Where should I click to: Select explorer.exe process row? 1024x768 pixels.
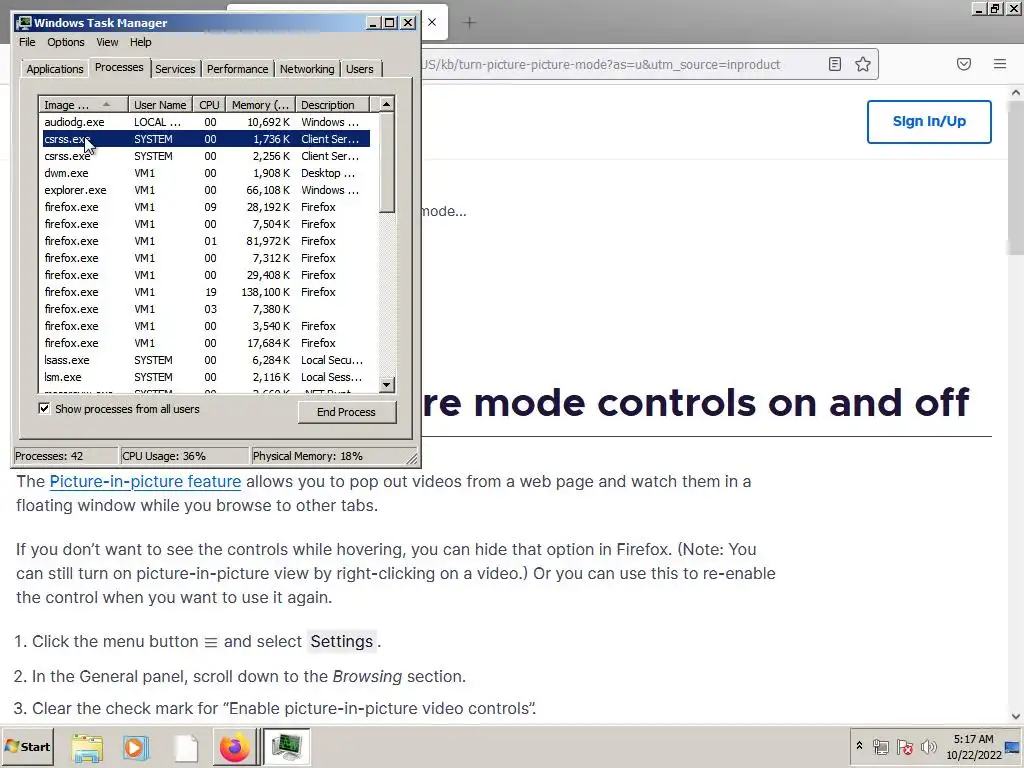coord(206,190)
